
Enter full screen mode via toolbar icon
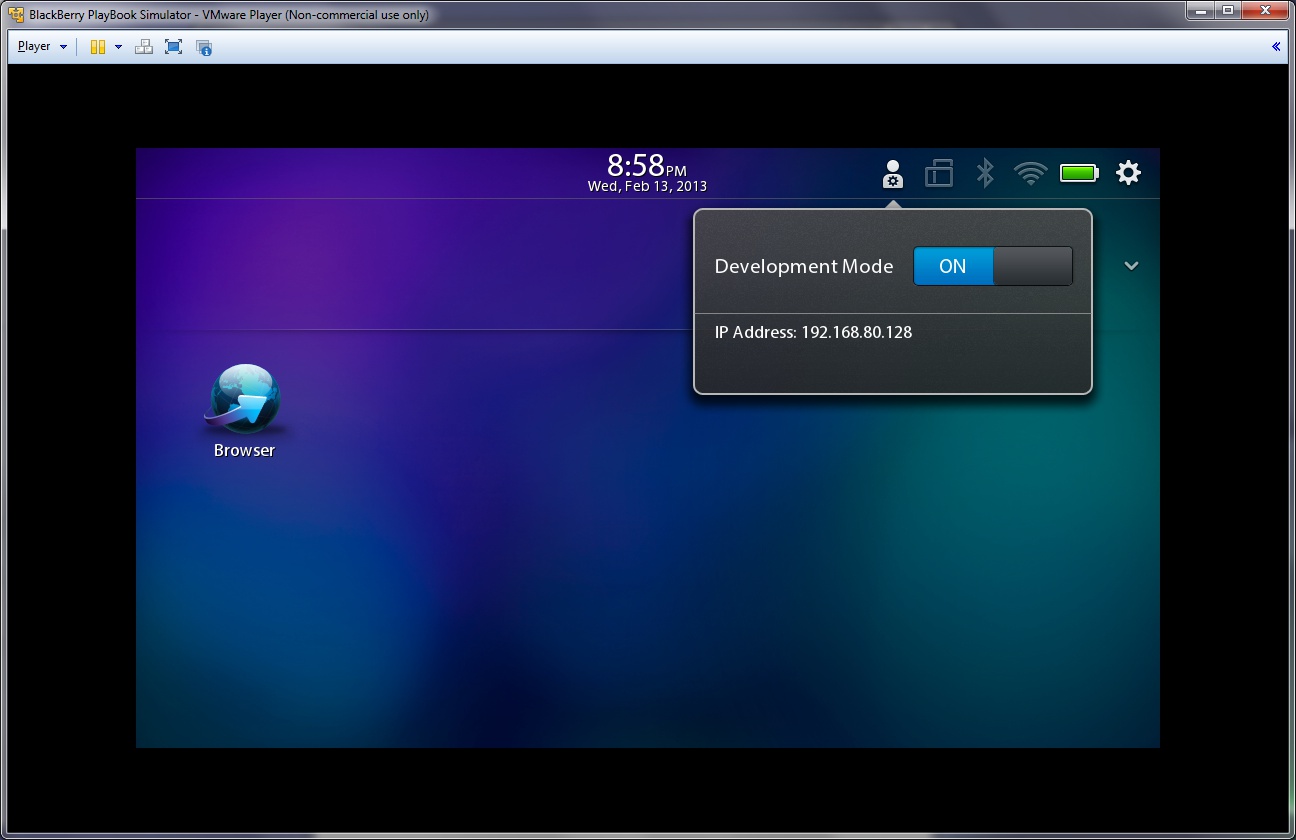(x=174, y=47)
